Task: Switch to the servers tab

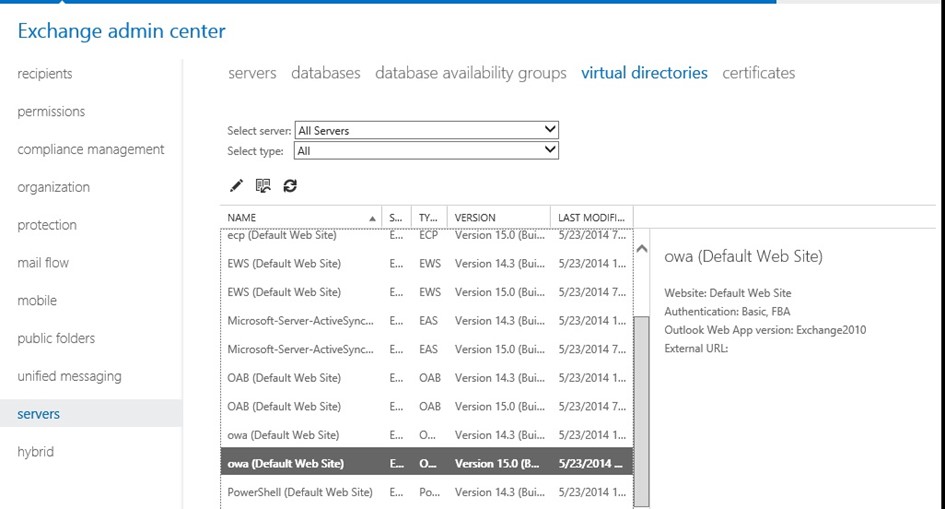Action: click(x=252, y=73)
